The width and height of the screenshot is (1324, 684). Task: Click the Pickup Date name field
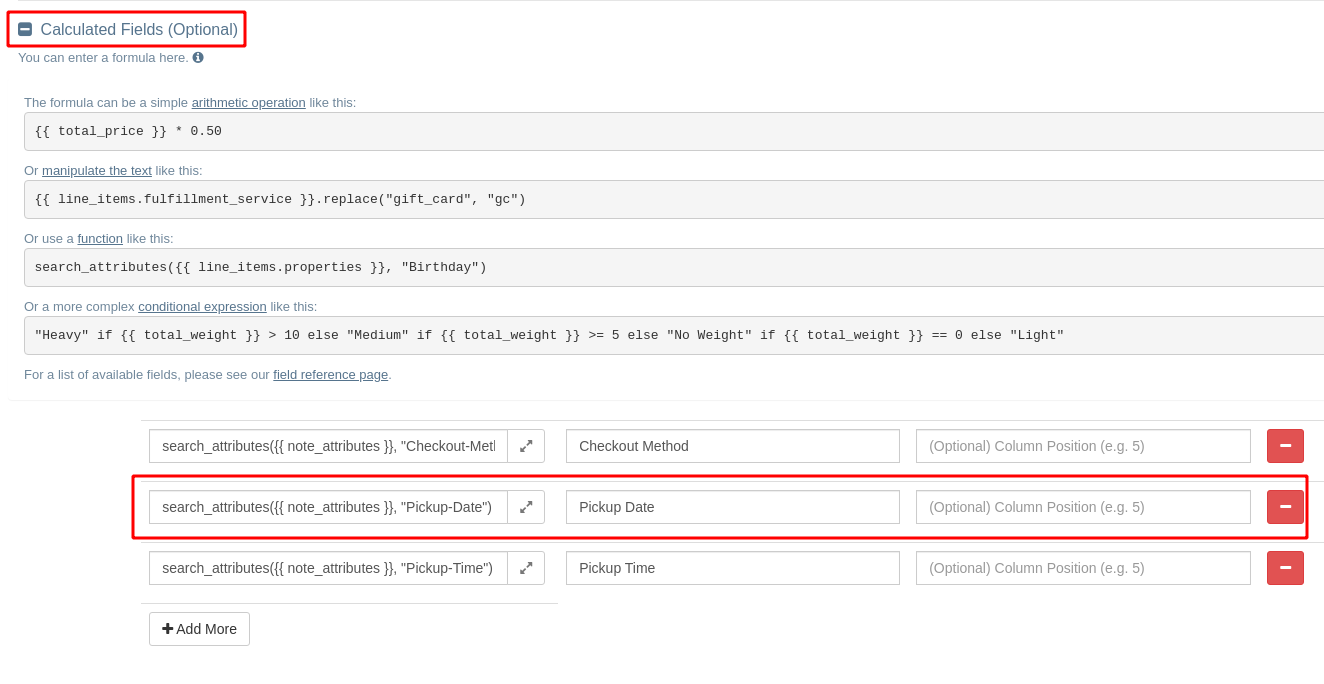732,506
